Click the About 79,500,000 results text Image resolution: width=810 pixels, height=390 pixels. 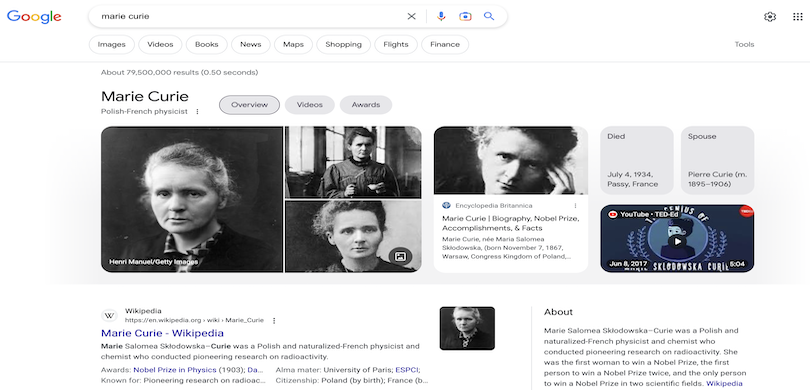pyautogui.click(x=179, y=72)
